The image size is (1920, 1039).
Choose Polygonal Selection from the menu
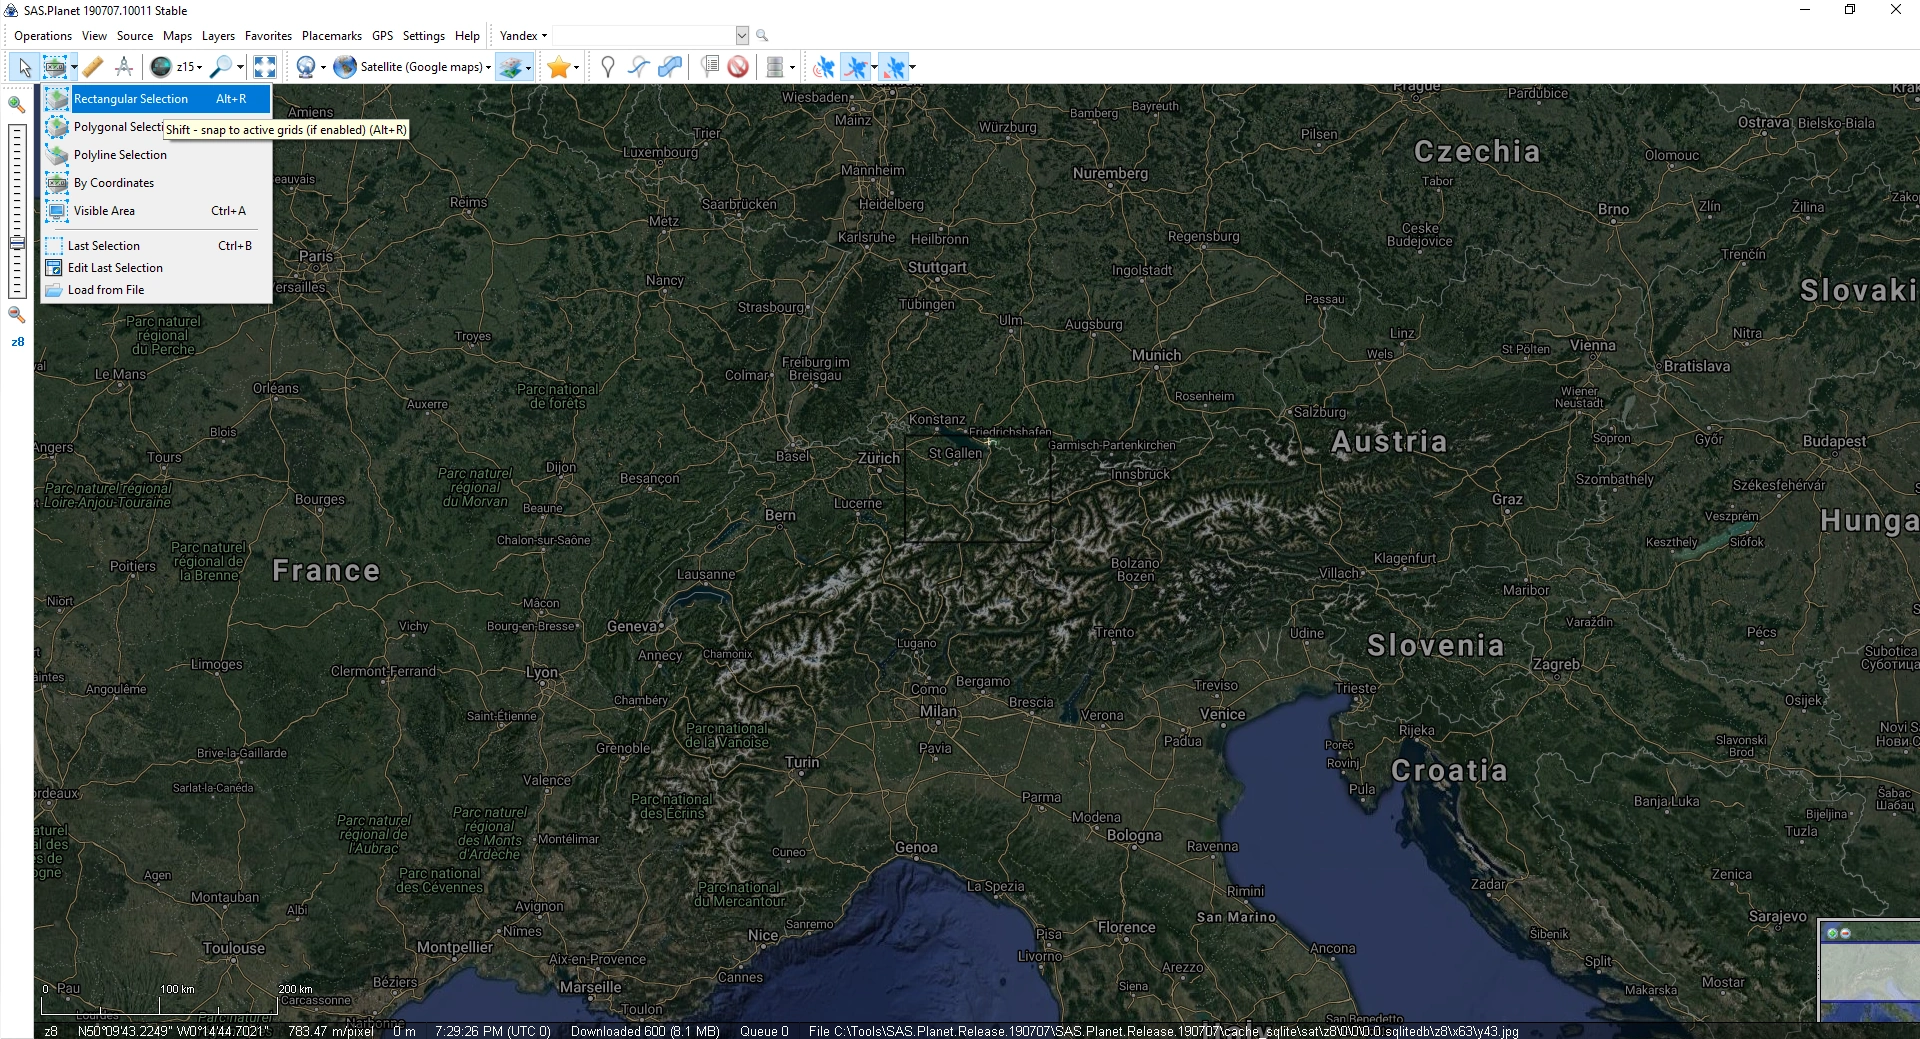pos(157,127)
